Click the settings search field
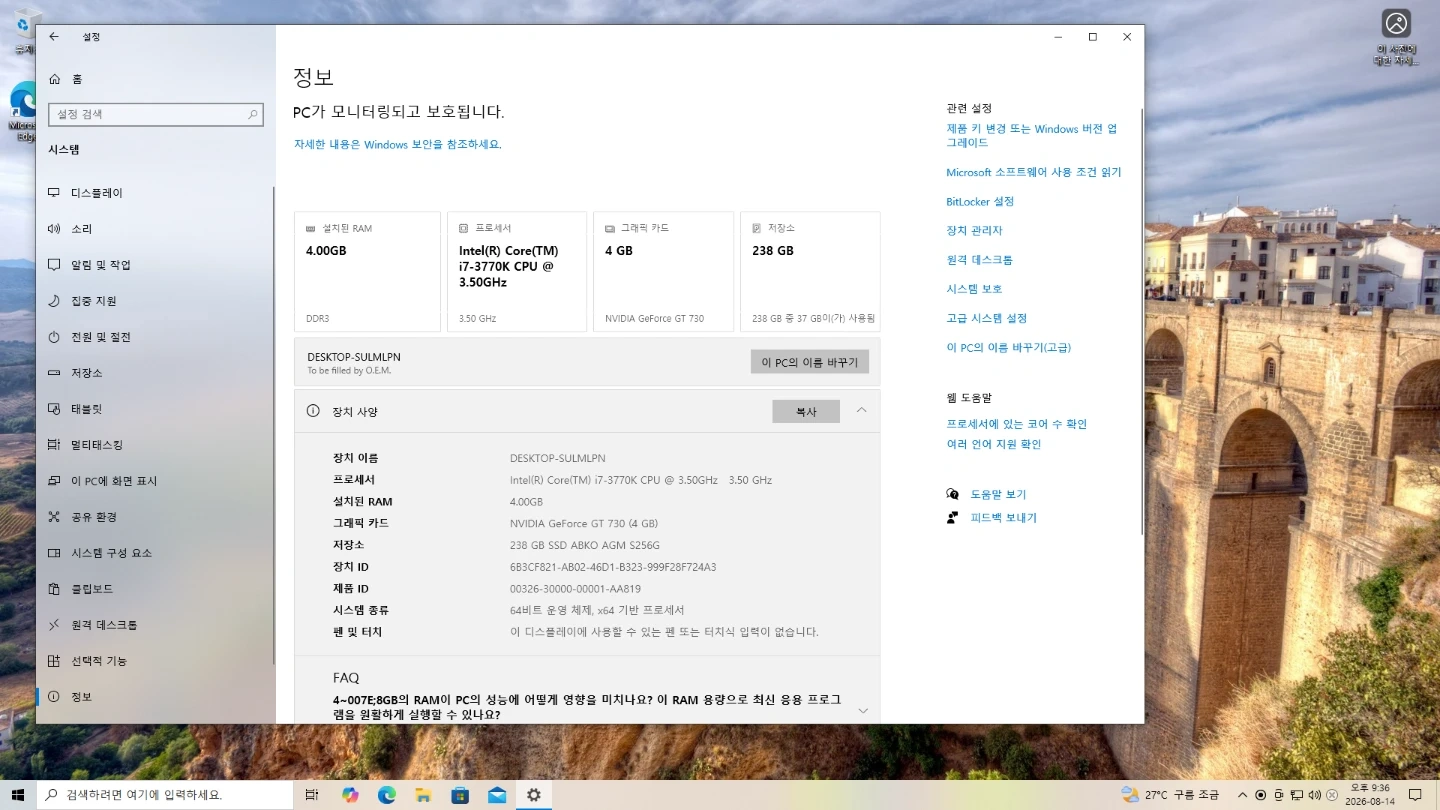The height and width of the screenshot is (810, 1440). [x=155, y=114]
